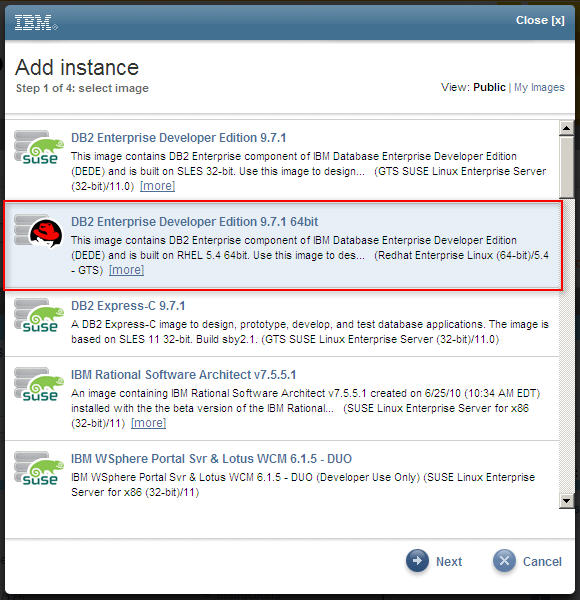The width and height of the screenshot is (580, 600).
Task: Select IBM Rational Software Architect v7.5.5.1 title
Action: [x=183, y=375]
